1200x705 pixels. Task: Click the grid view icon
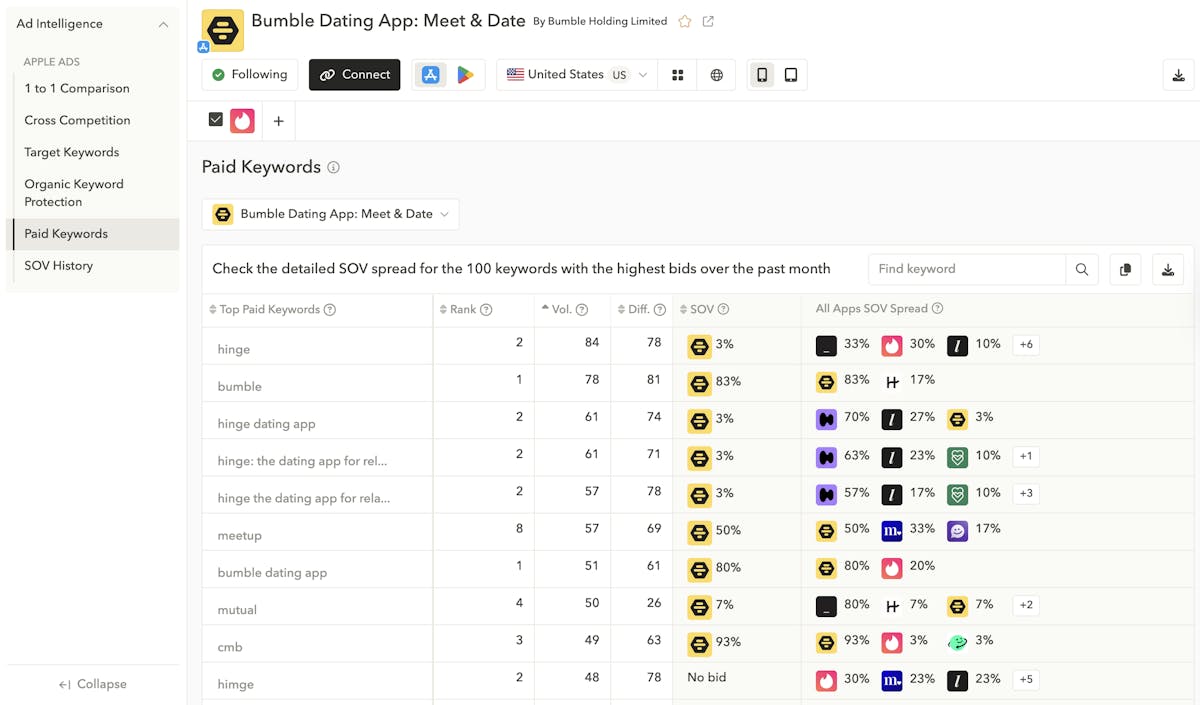coord(678,75)
